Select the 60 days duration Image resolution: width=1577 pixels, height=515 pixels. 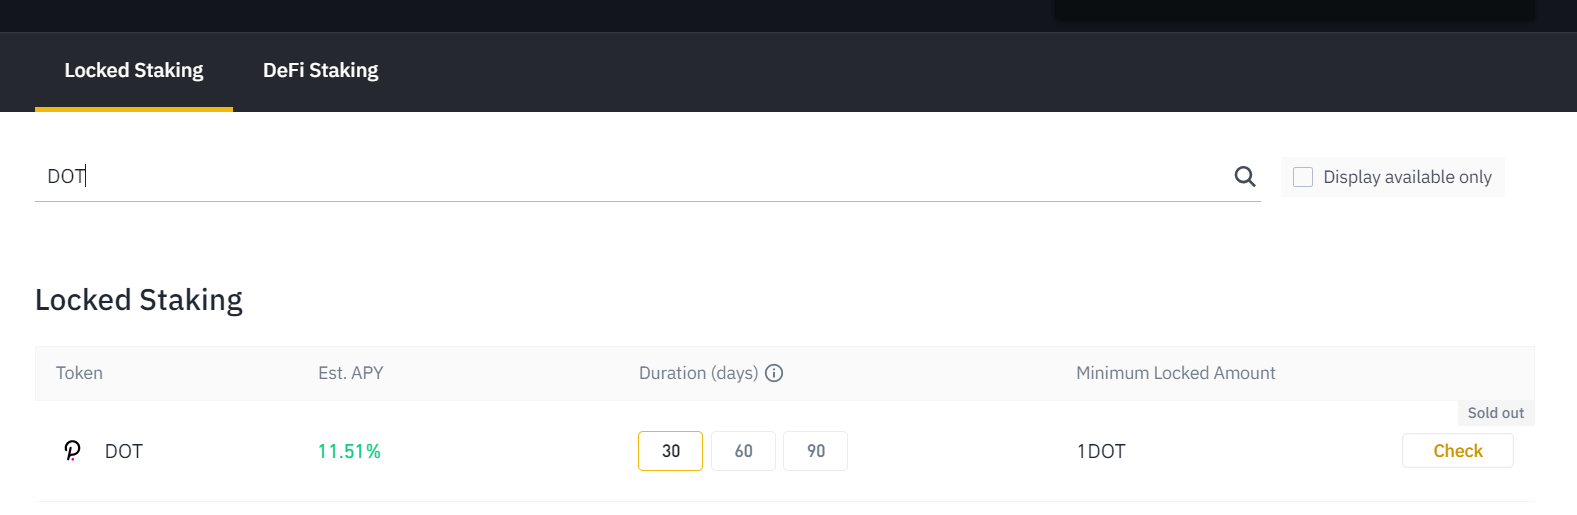pos(743,451)
